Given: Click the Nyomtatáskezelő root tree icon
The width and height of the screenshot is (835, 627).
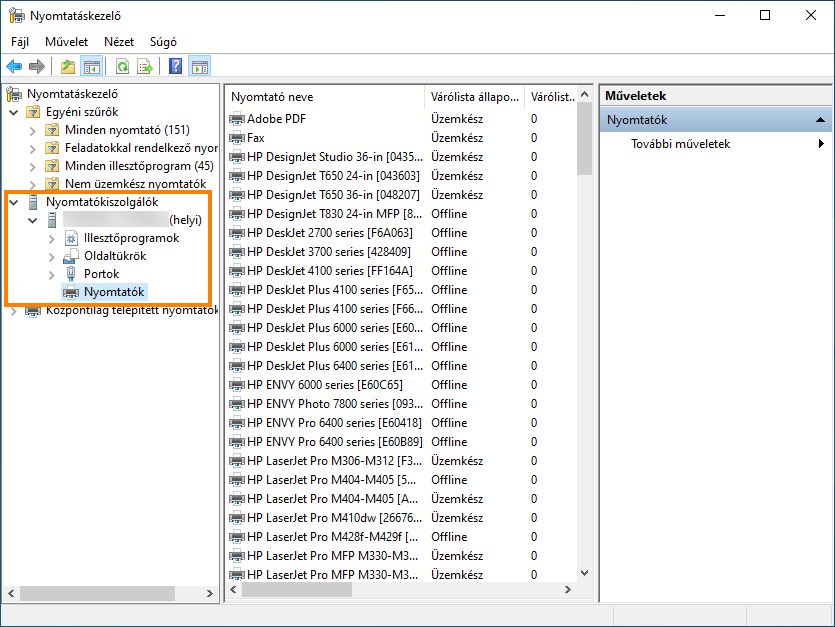Looking at the screenshot, I should coord(14,94).
